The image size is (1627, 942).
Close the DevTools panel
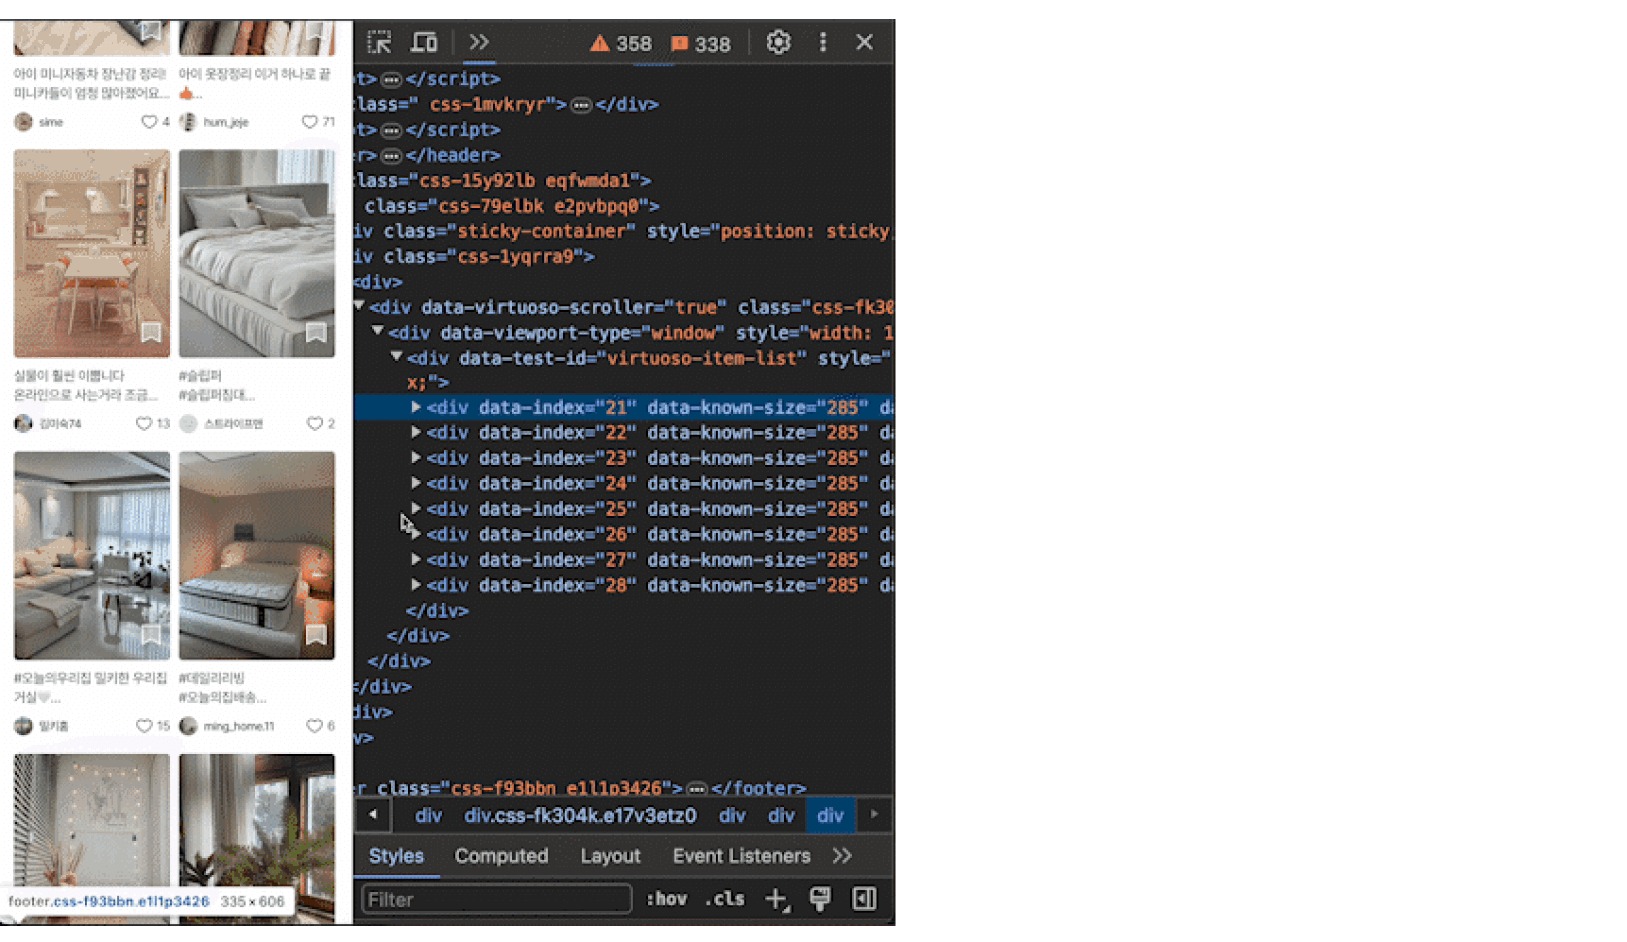pos(864,42)
